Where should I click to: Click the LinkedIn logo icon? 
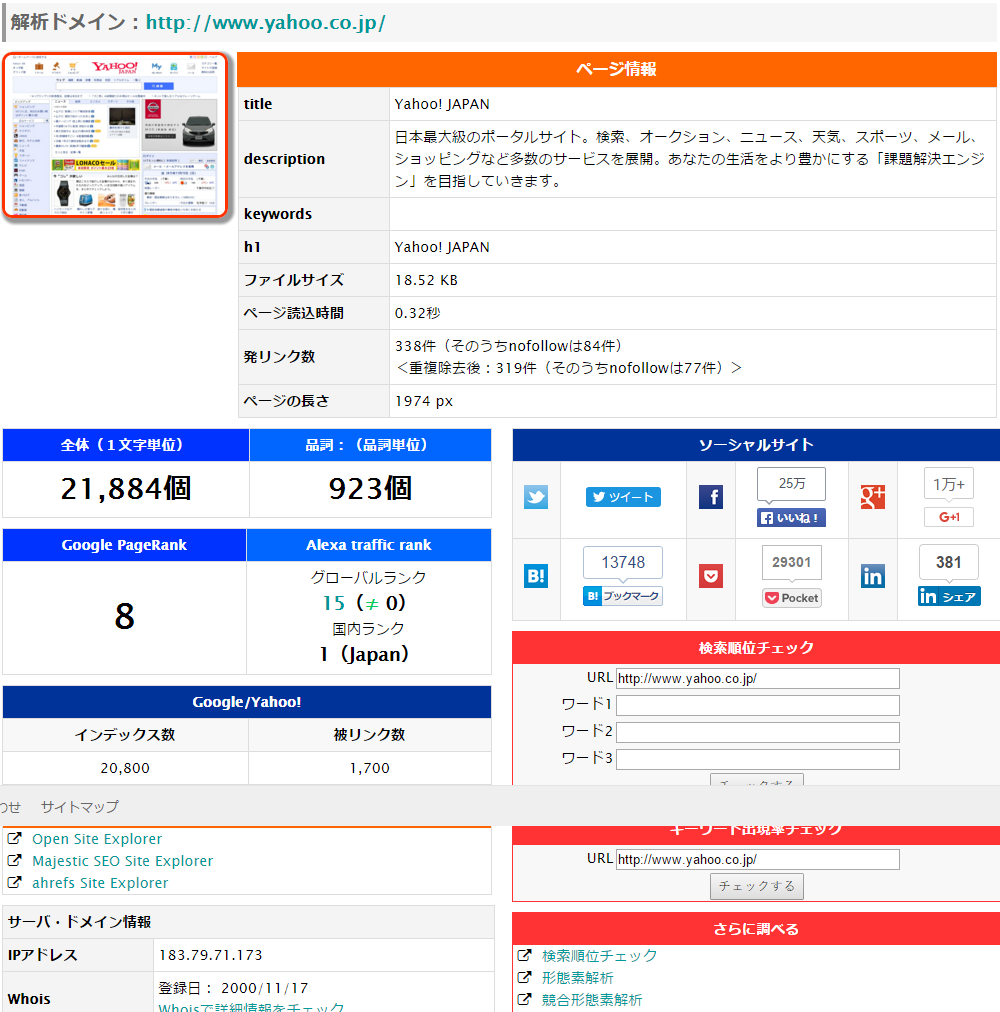873,576
